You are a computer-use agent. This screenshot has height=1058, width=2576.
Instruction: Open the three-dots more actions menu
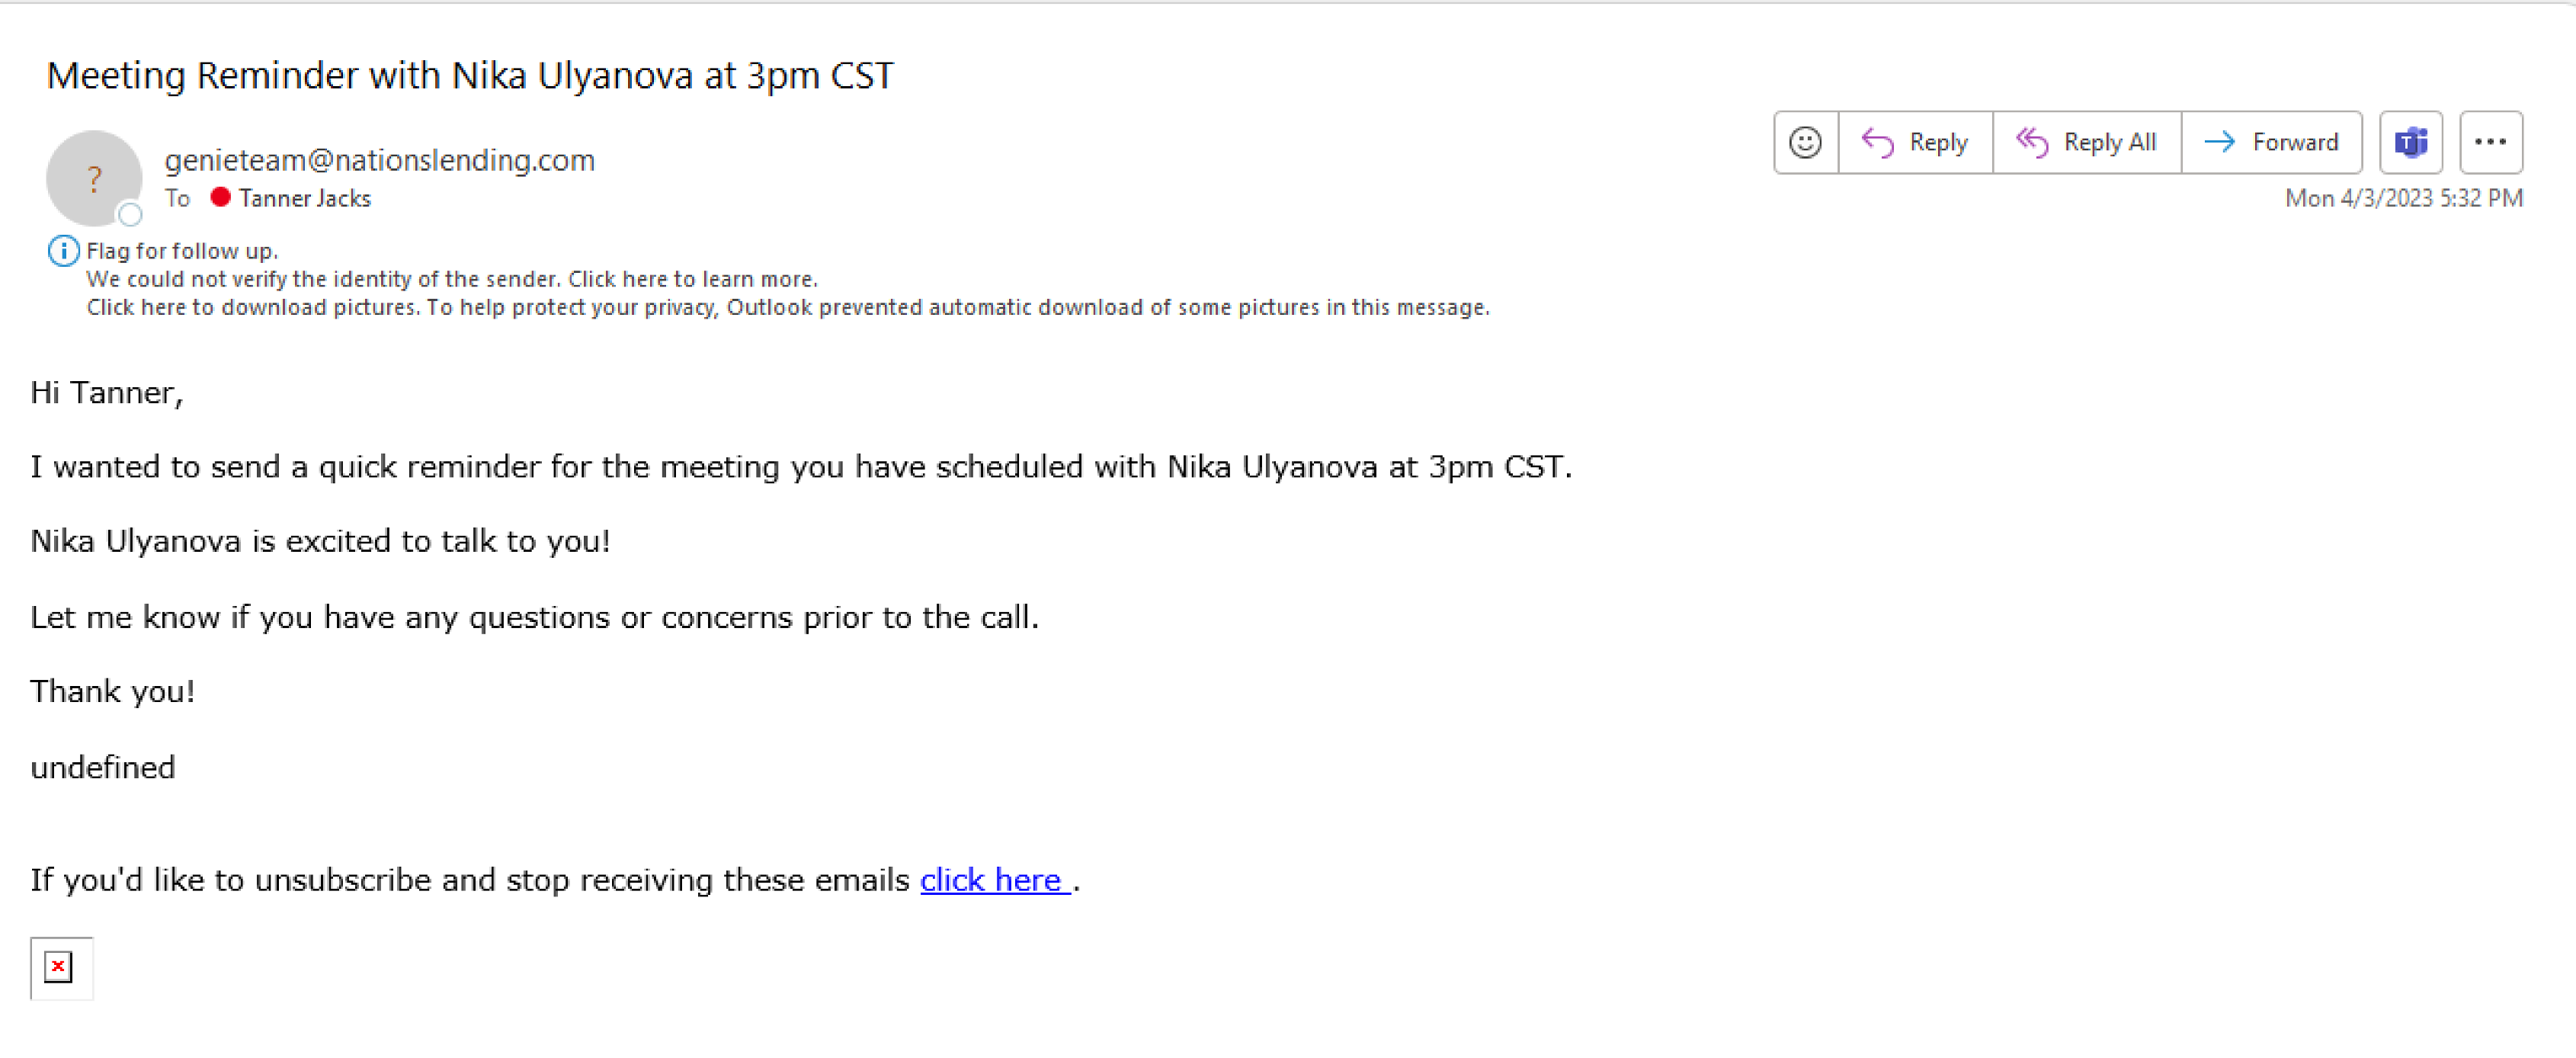(2490, 142)
